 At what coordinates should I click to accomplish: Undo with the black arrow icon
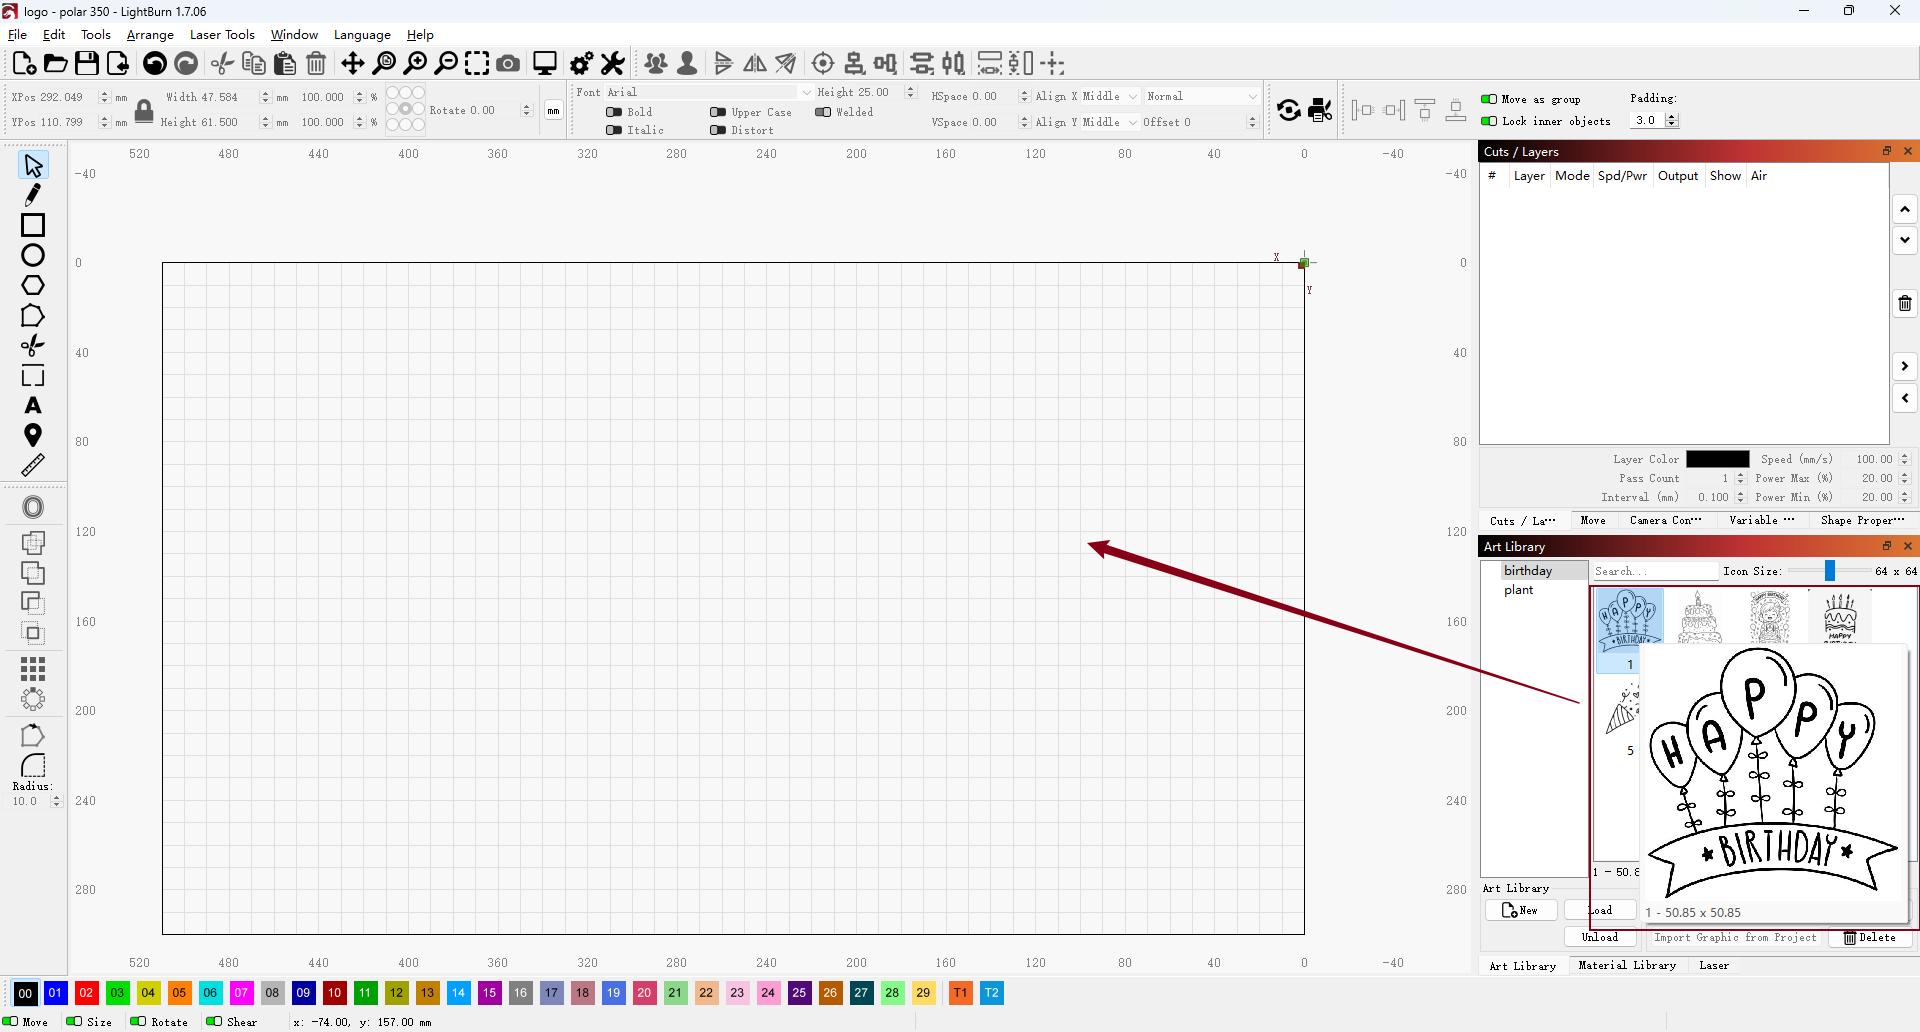click(155, 63)
